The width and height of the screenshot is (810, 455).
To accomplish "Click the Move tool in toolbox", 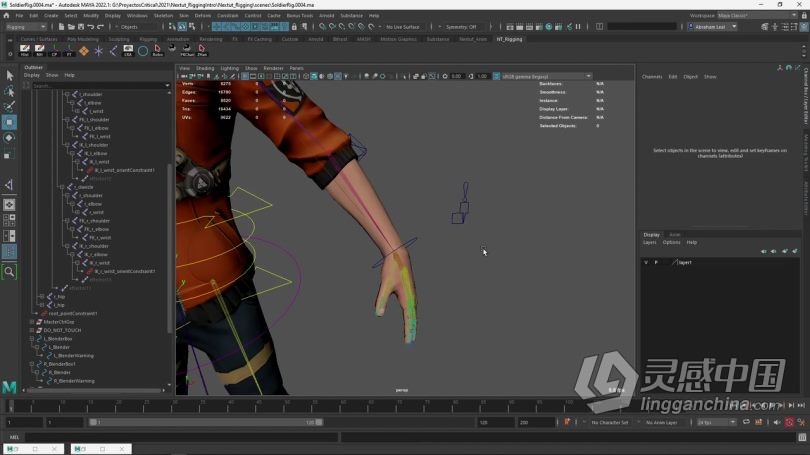I will 9,122.
